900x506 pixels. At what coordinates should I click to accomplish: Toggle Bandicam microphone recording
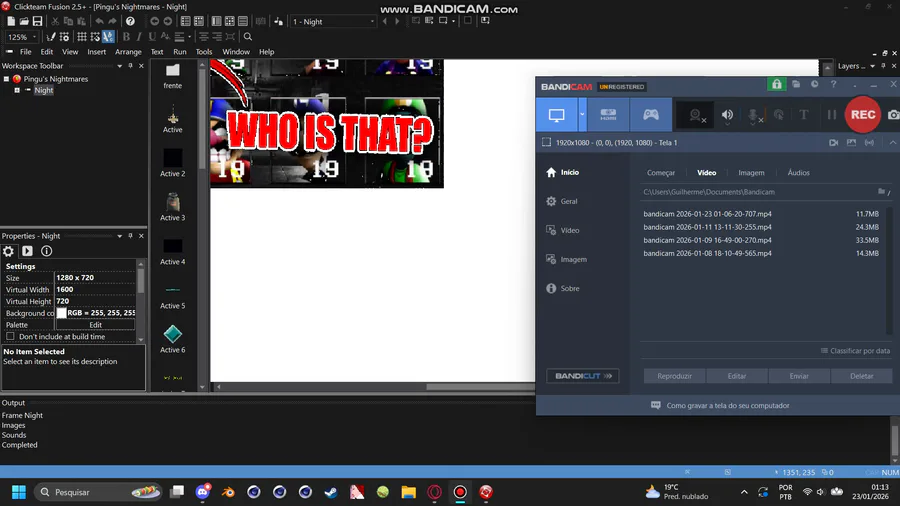coord(754,115)
